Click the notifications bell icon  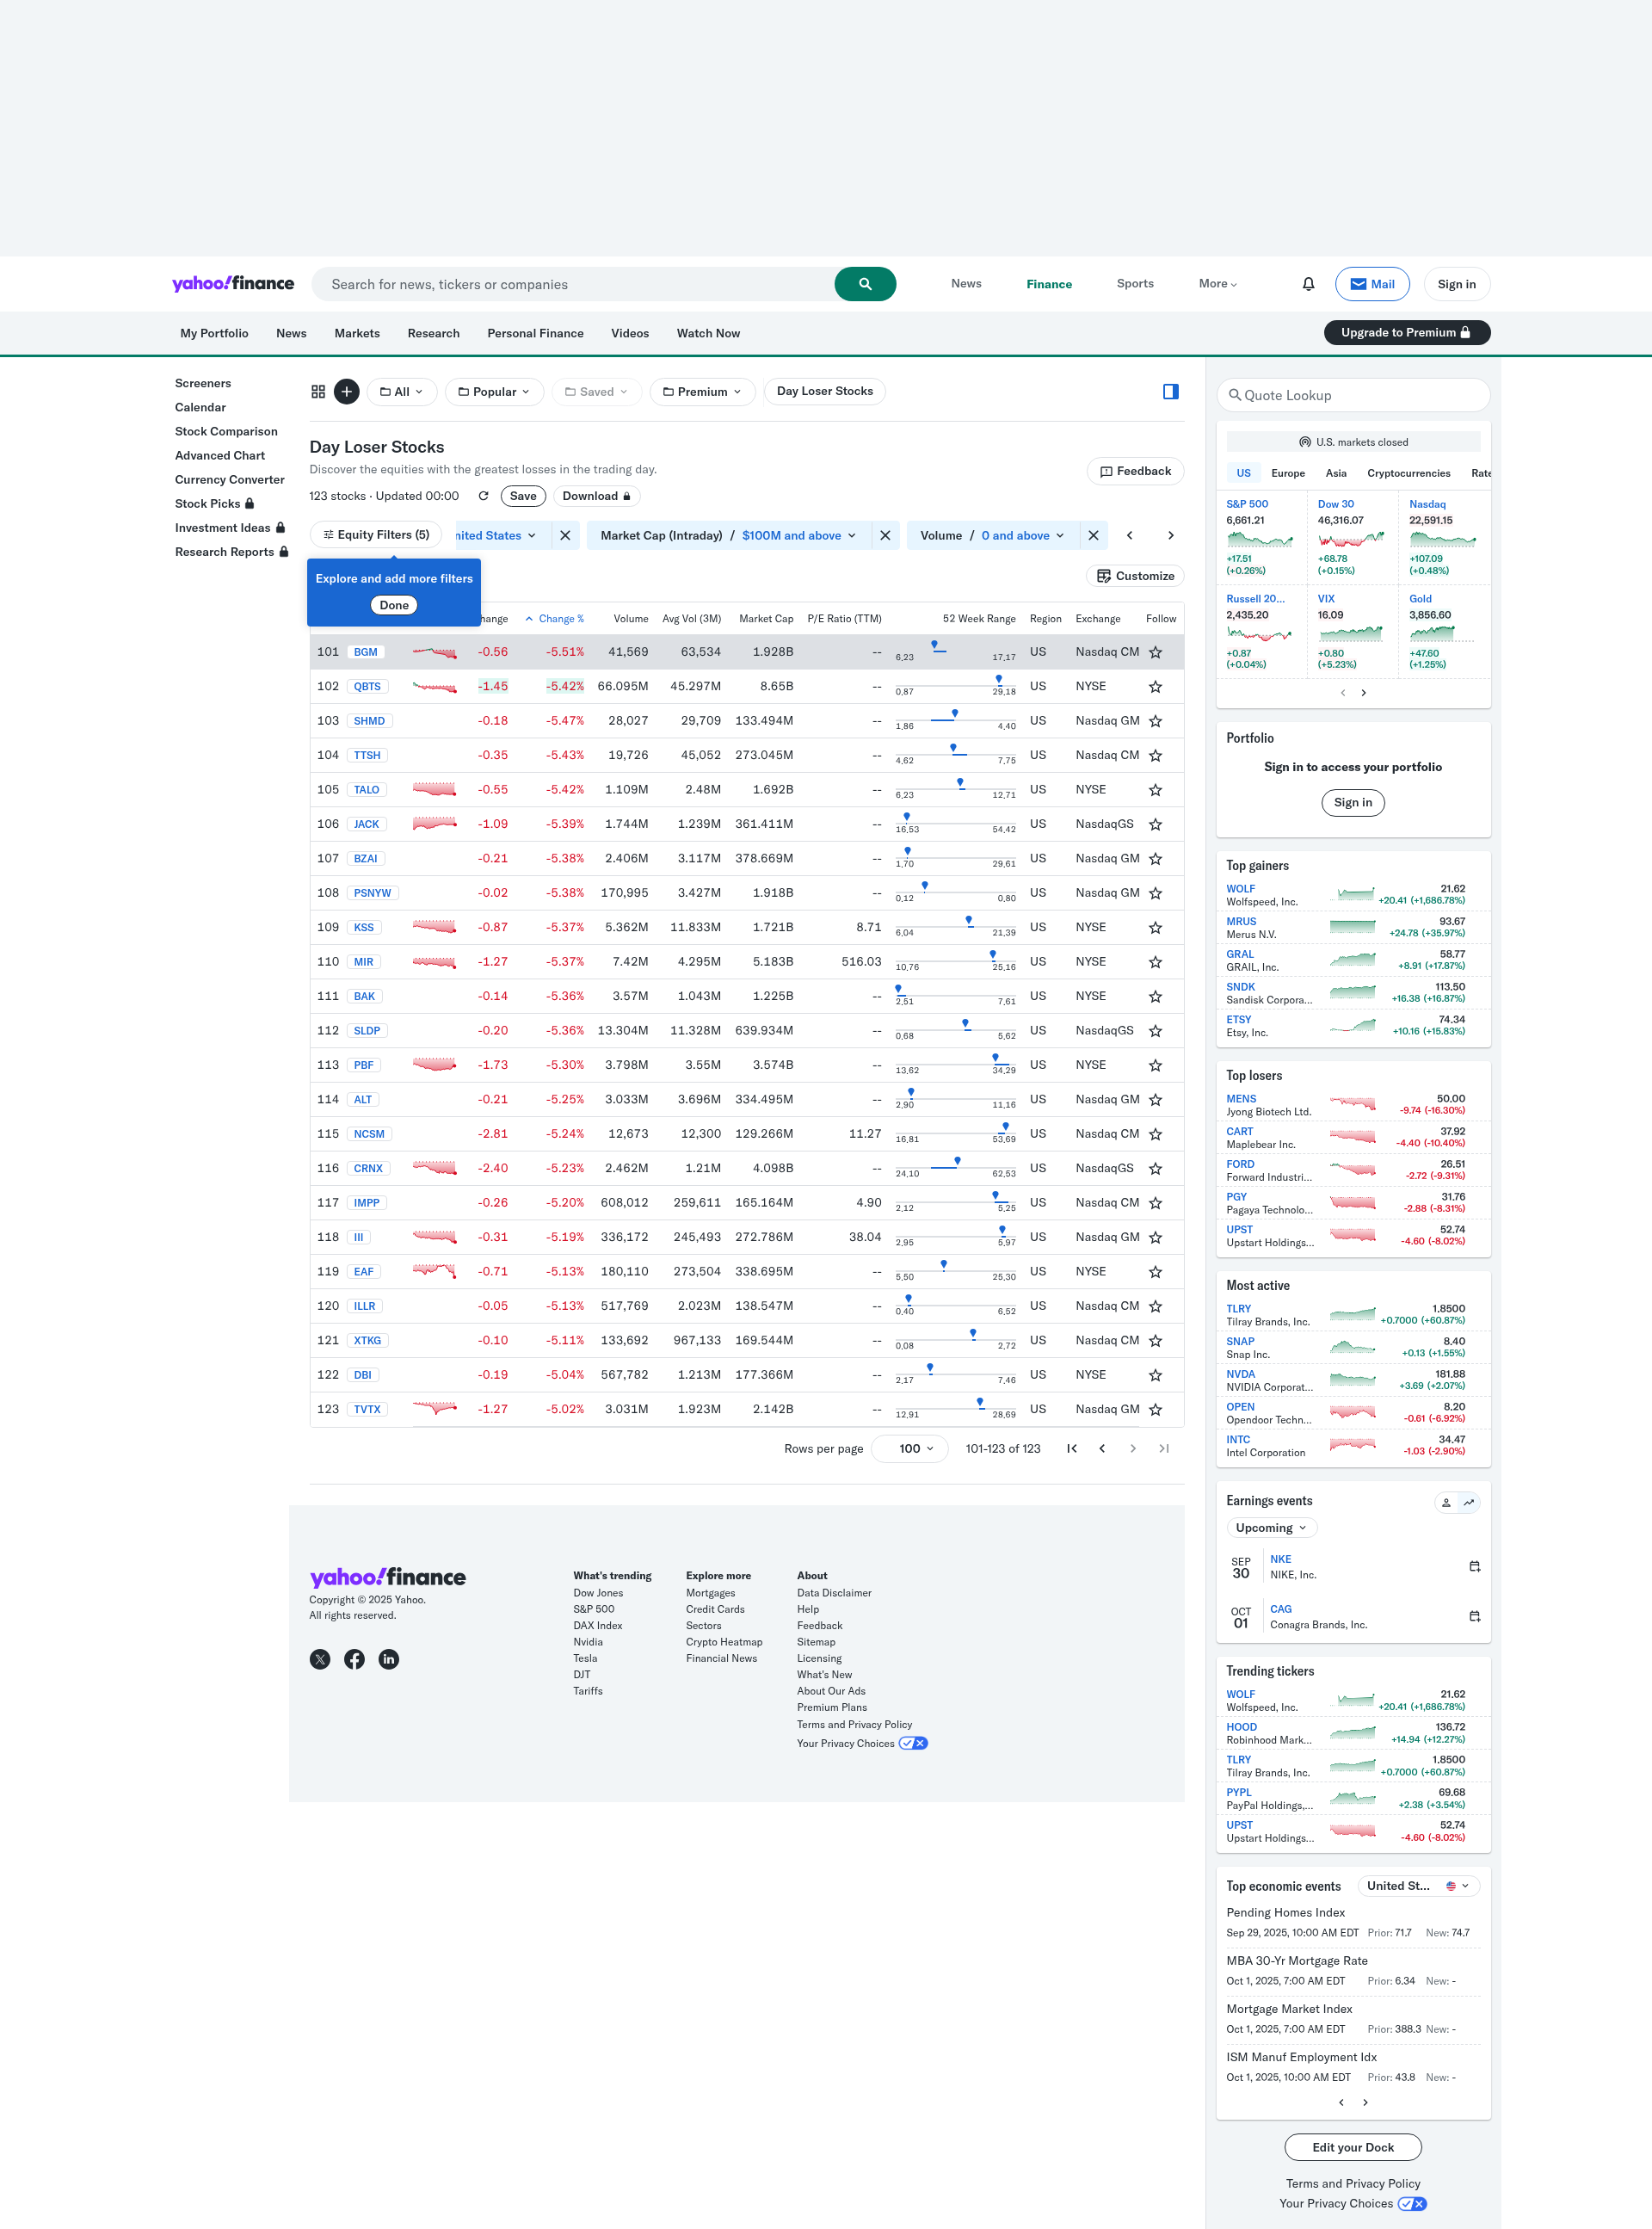1308,284
